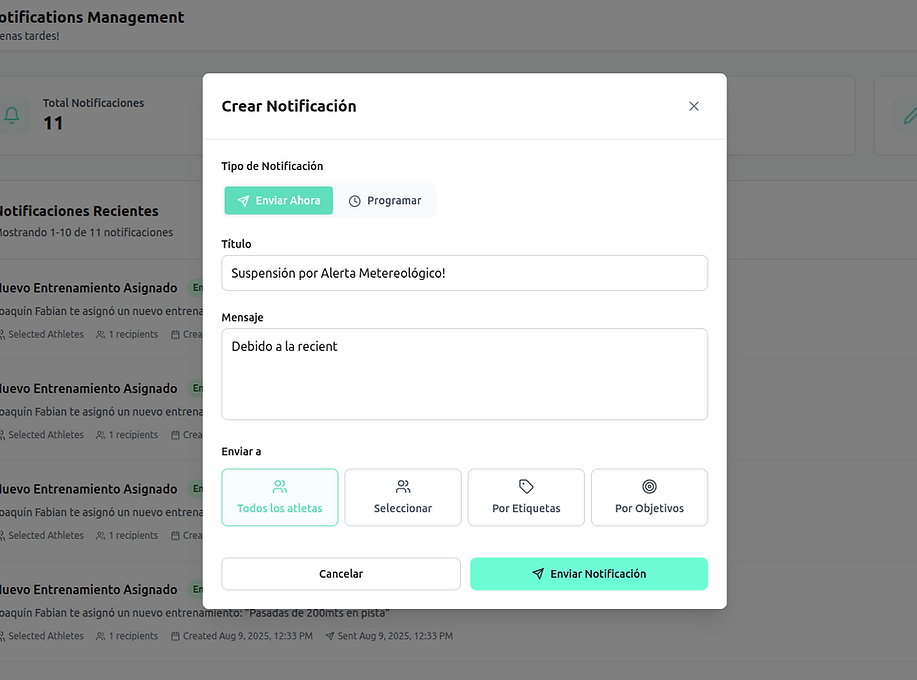Click 'Created Aug 9, 2025, 12:33 PM' text
This screenshot has width=917, height=680.
[248, 636]
